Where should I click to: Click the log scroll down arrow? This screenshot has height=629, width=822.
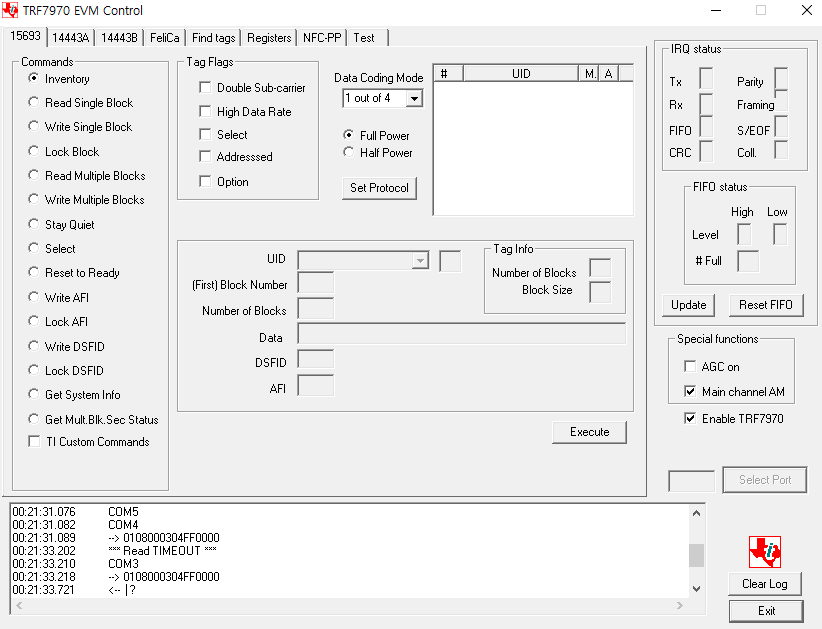click(696, 589)
